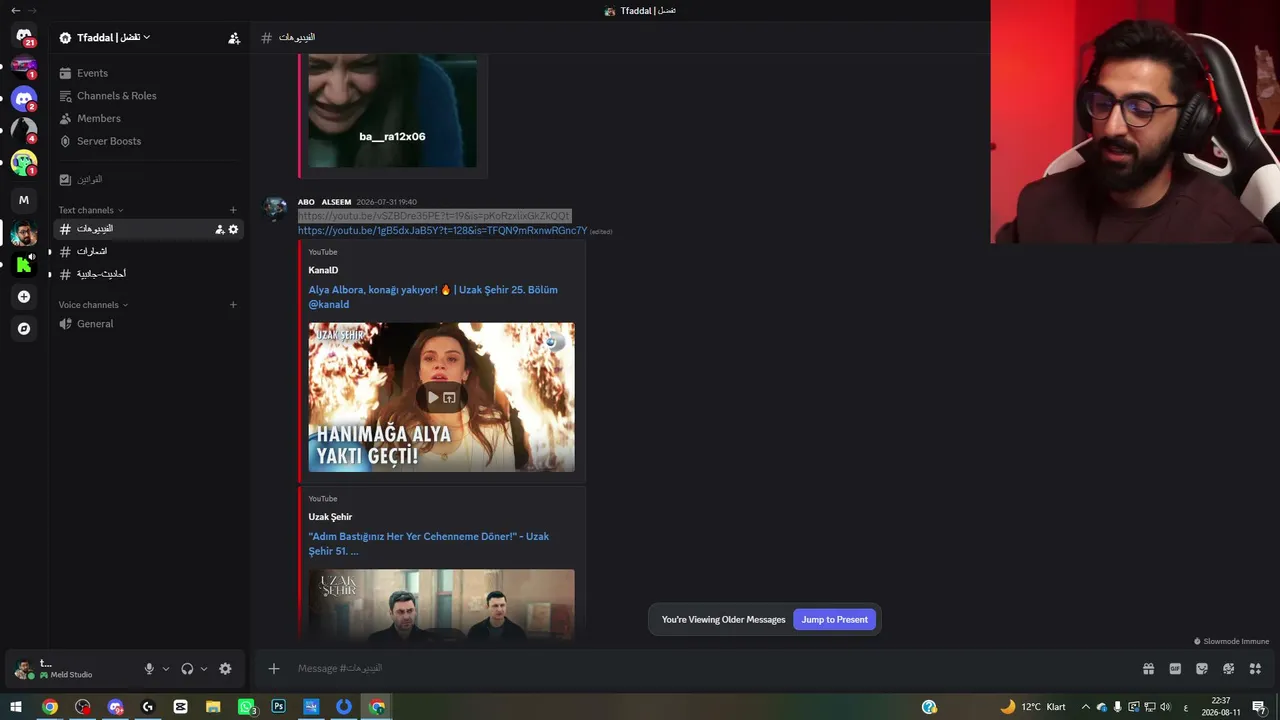Open the green headphones avatar server
Image resolution: width=1280 pixels, height=720 pixels.
(x=24, y=161)
